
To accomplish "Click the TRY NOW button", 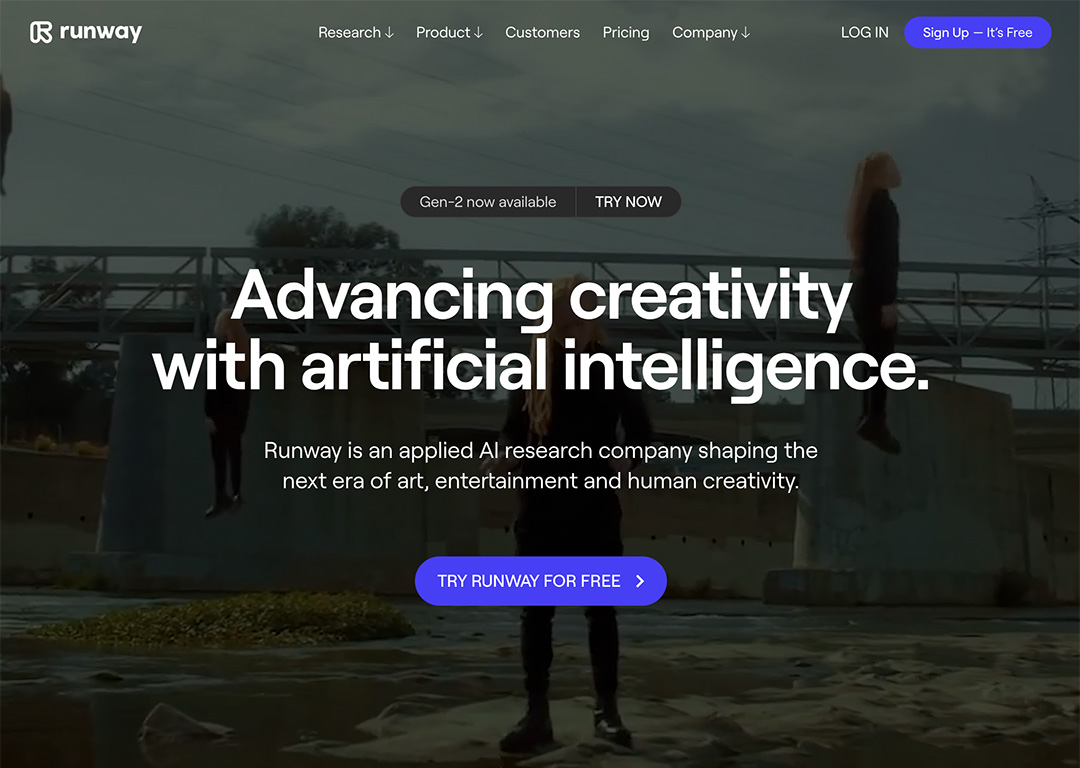I will click(628, 202).
